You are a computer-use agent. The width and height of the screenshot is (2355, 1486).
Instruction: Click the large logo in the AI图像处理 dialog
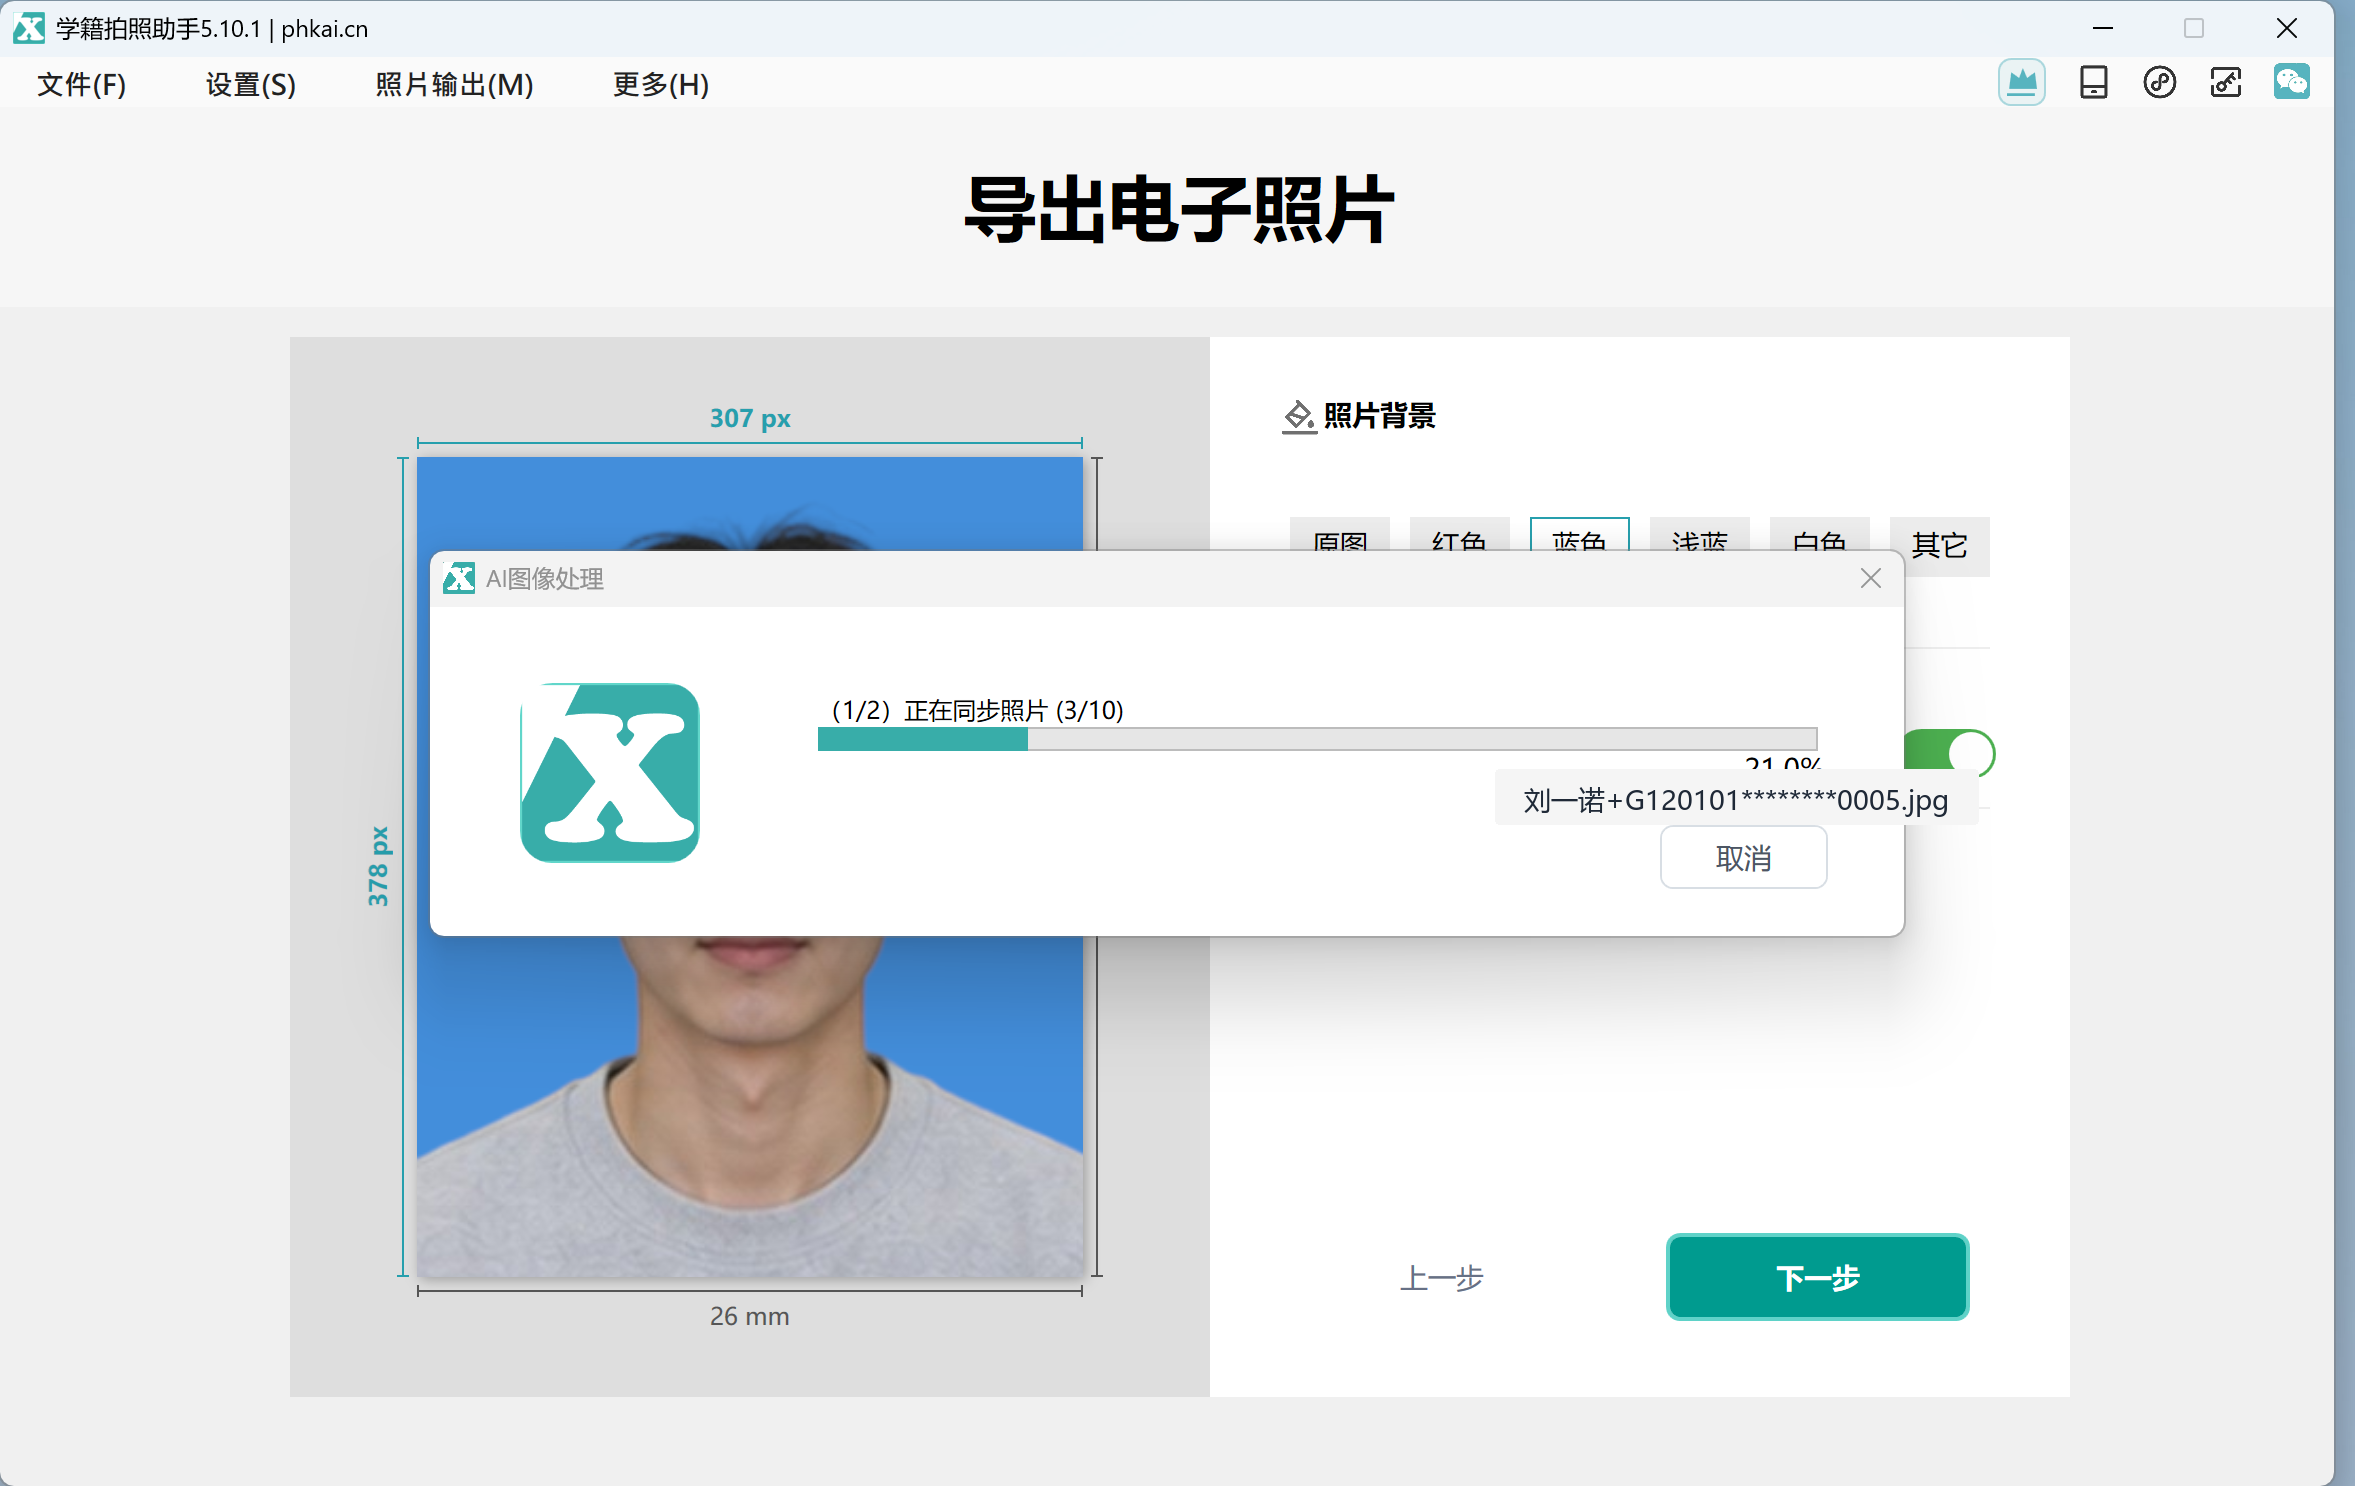coord(609,772)
